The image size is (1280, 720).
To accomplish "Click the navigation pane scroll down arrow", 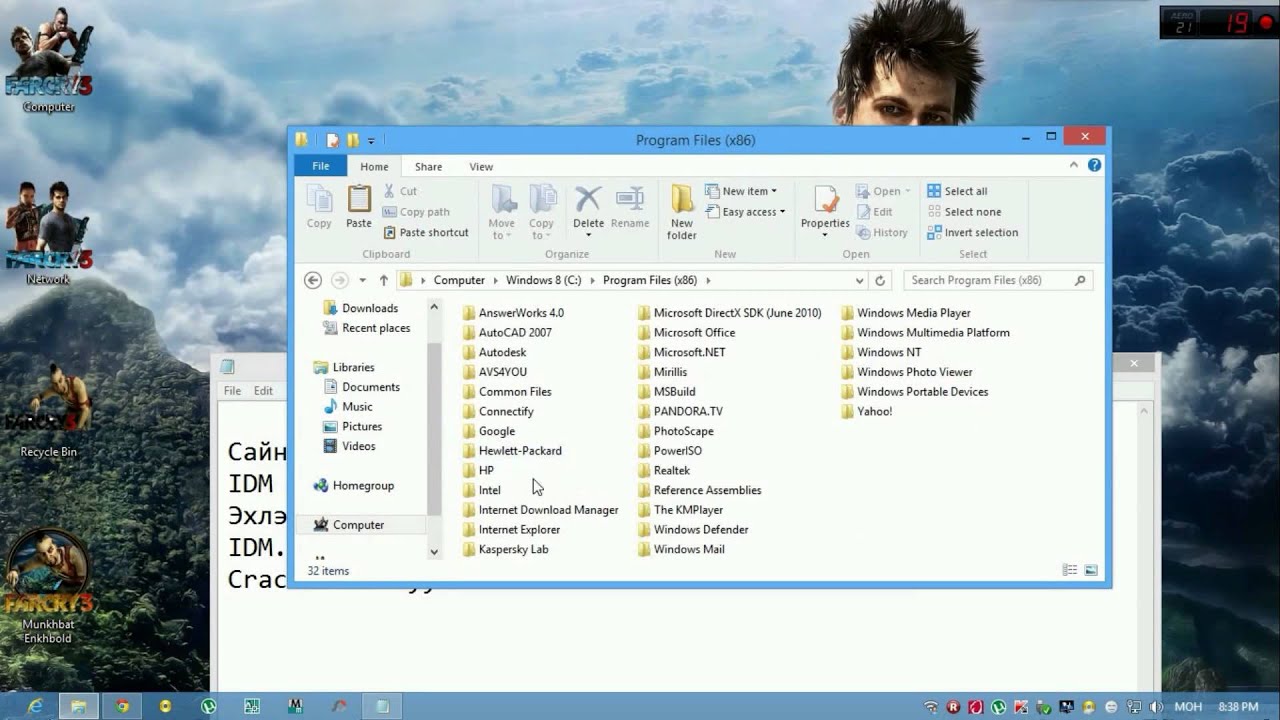I will [x=434, y=551].
